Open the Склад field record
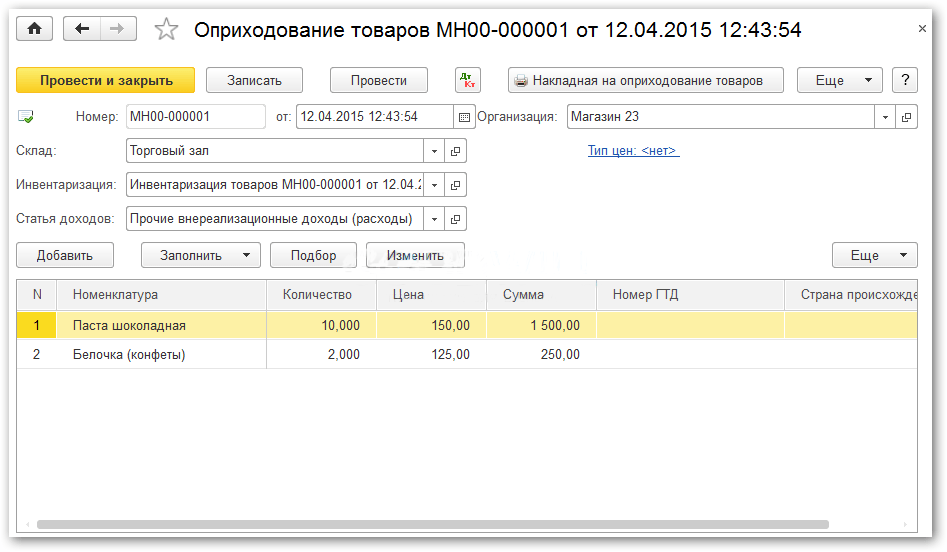Viewport: 947px width, 552px height. pos(456,151)
